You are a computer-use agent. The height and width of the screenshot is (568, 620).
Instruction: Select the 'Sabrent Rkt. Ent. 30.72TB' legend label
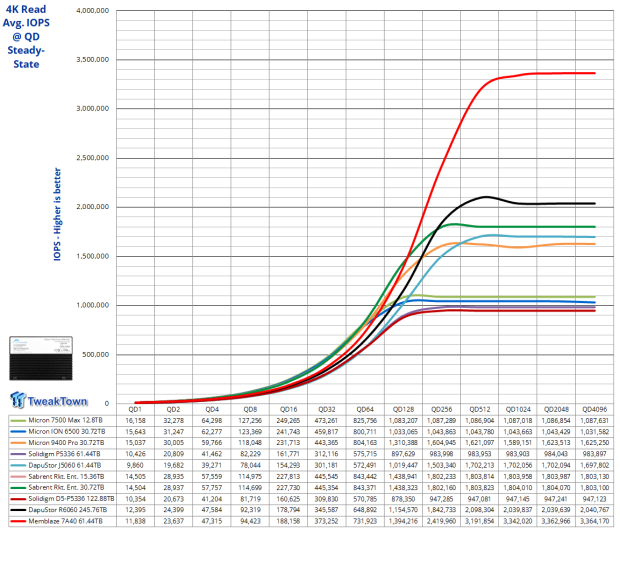(66, 487)
